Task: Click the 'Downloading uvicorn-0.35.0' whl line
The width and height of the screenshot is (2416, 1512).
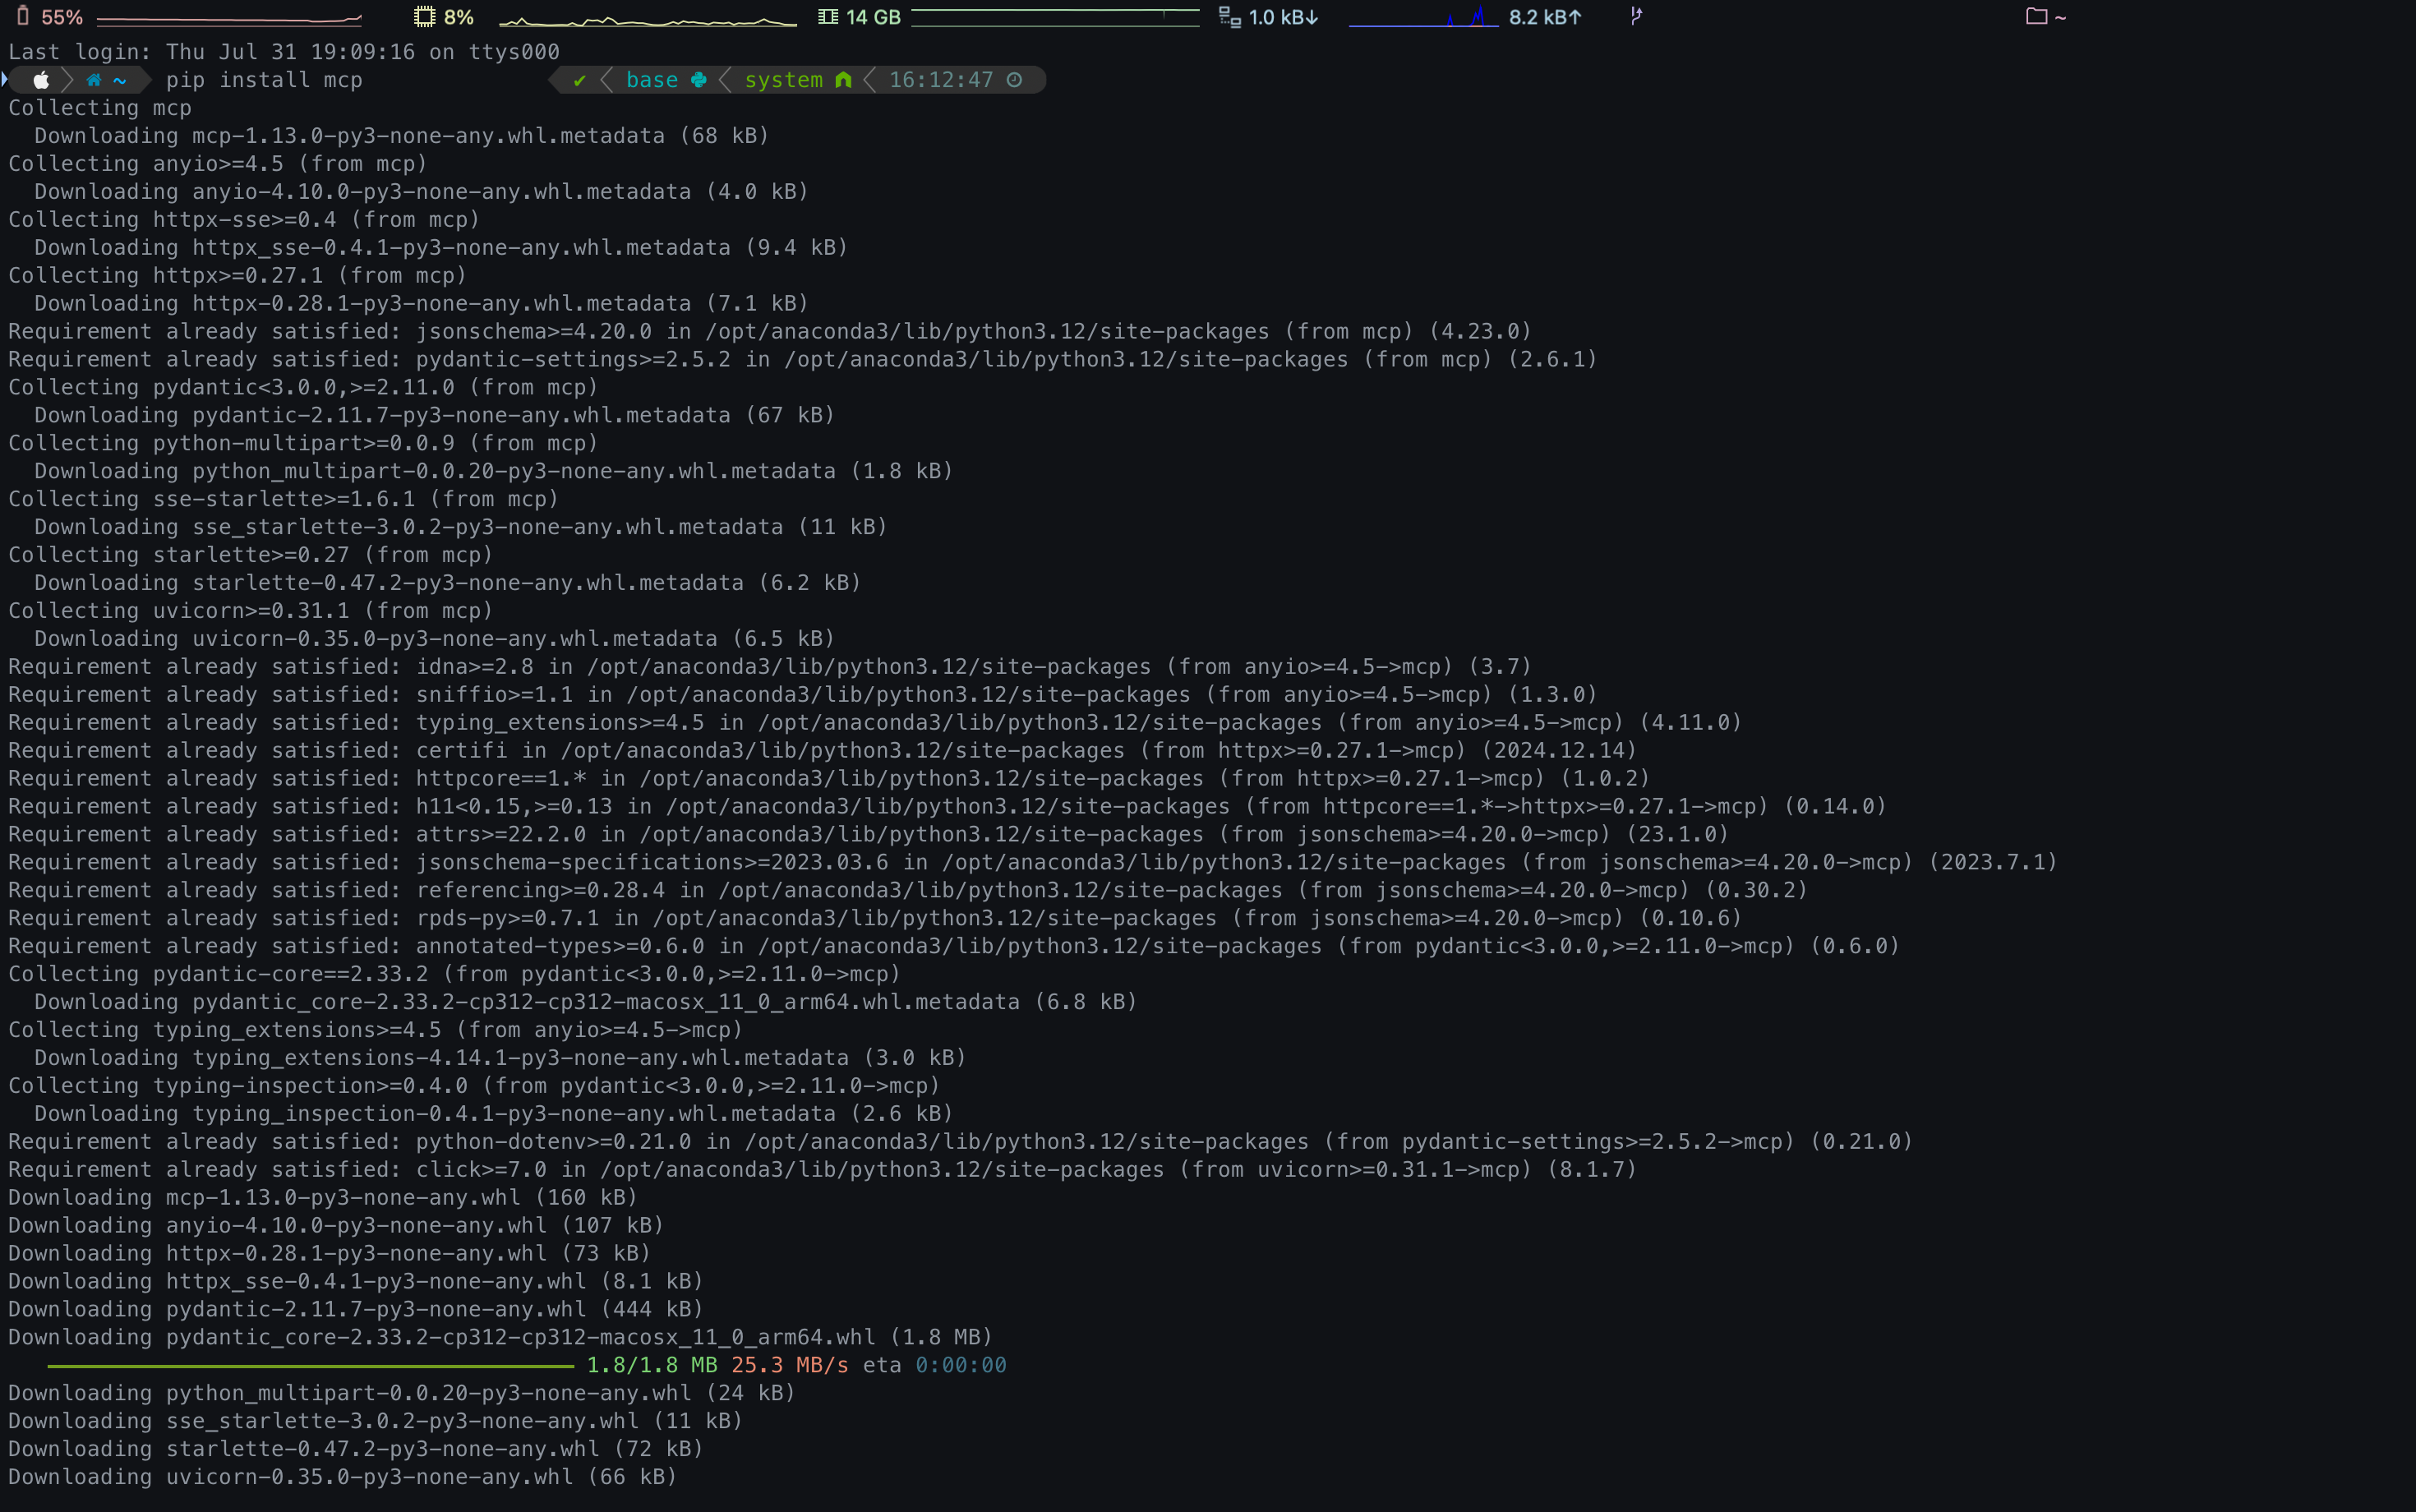Action: pyautogui.click(x=342, y=1476)
